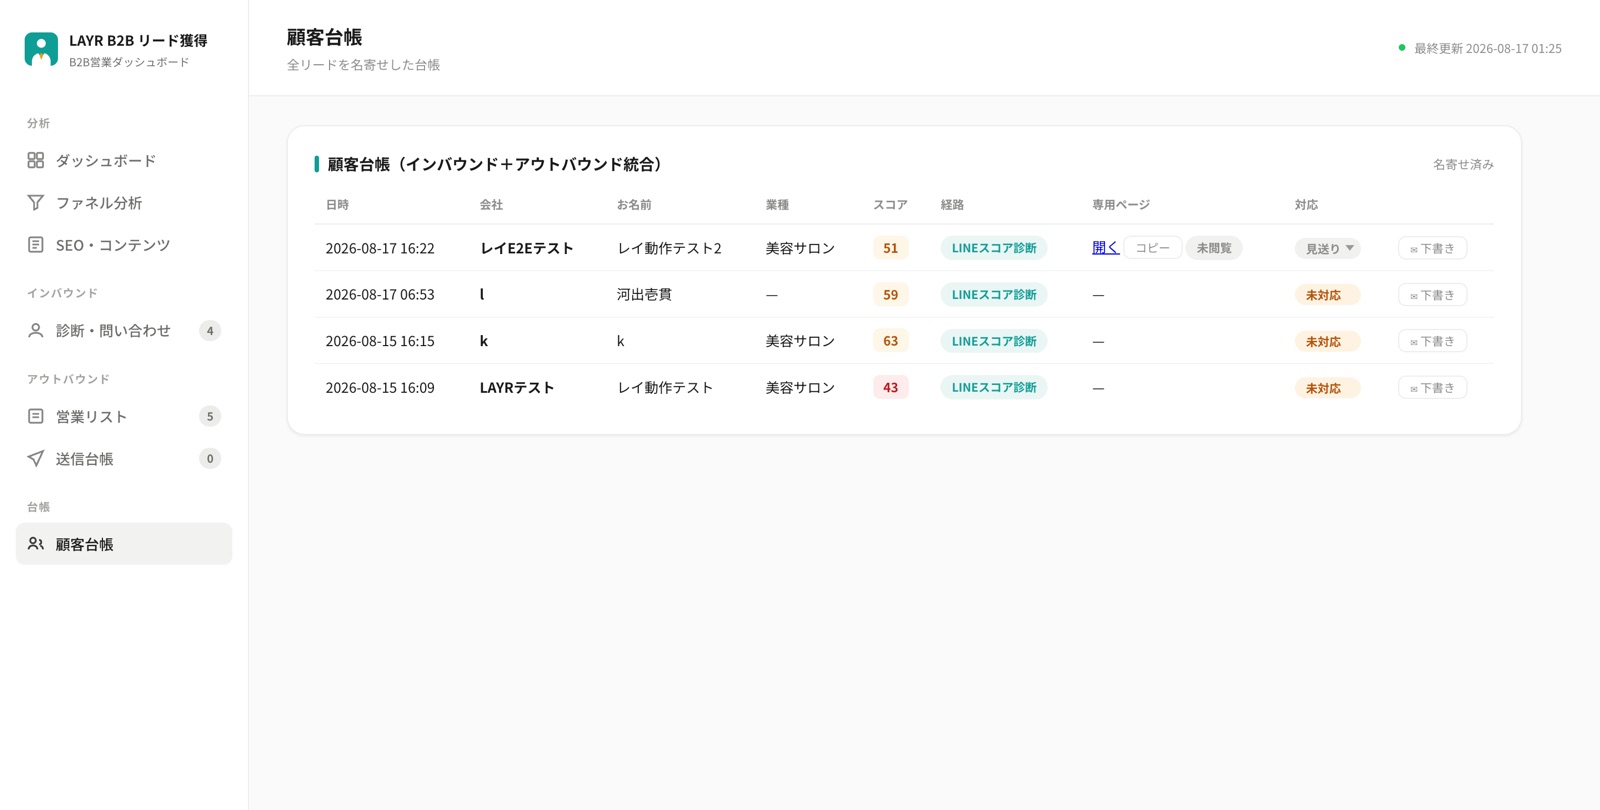
Task: Click score badge 43
Action: [890, 387]
